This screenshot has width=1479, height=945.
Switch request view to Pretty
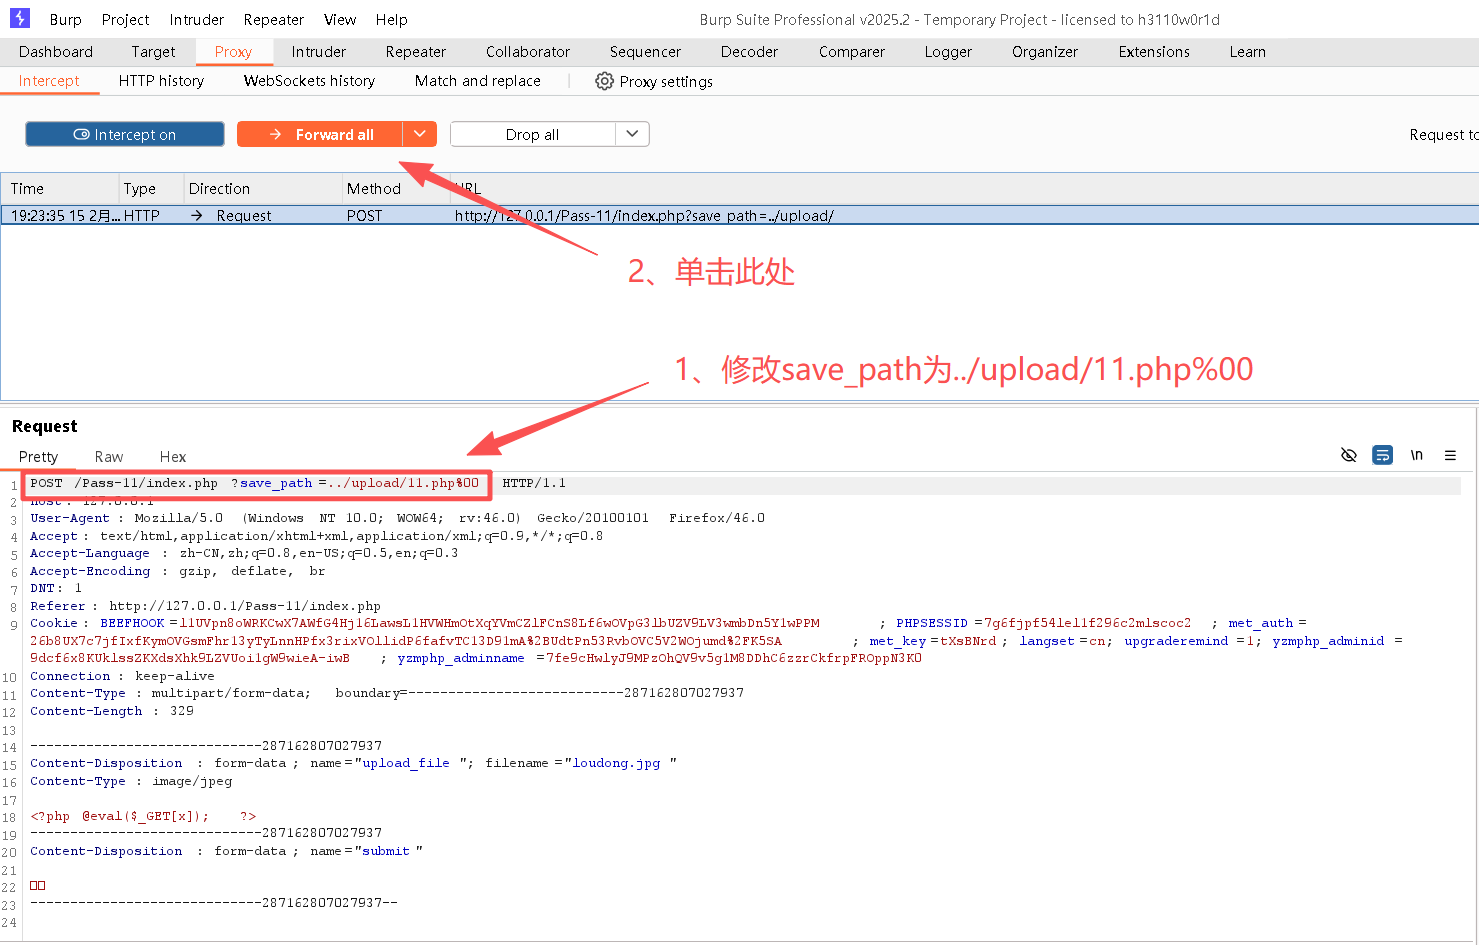38,456
